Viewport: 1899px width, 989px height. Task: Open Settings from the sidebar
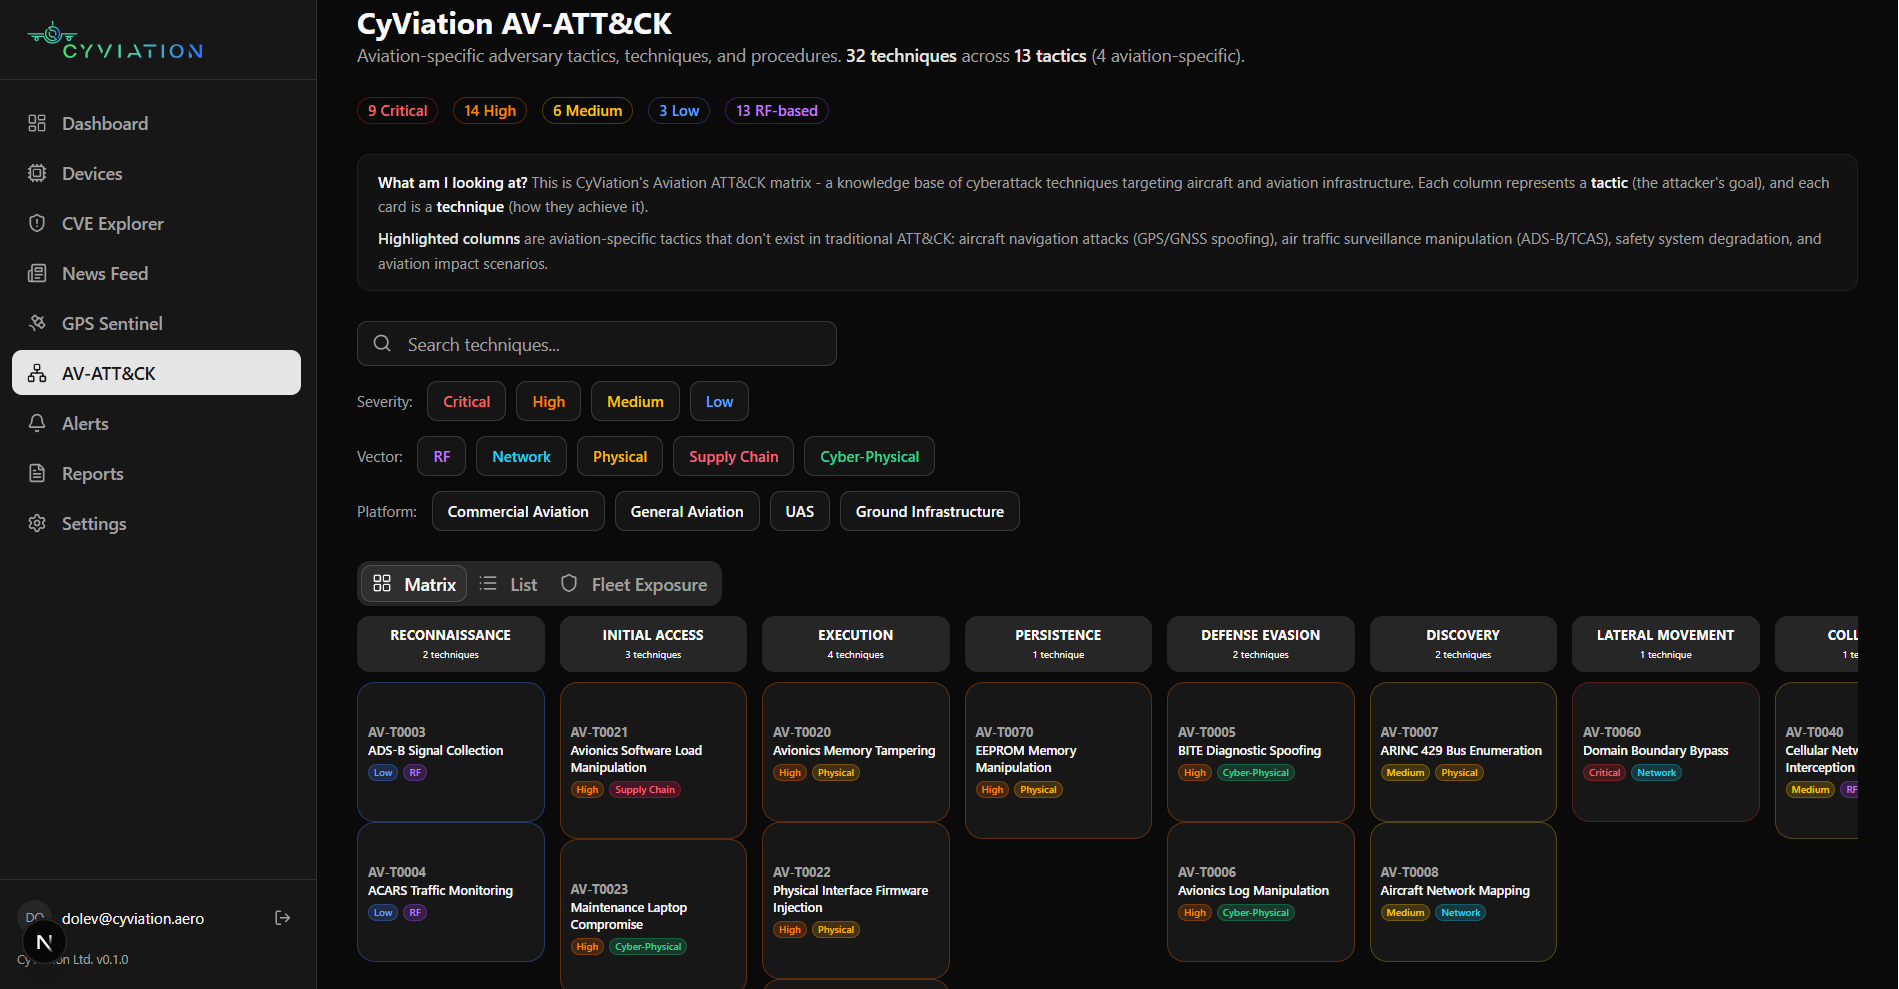156,523
